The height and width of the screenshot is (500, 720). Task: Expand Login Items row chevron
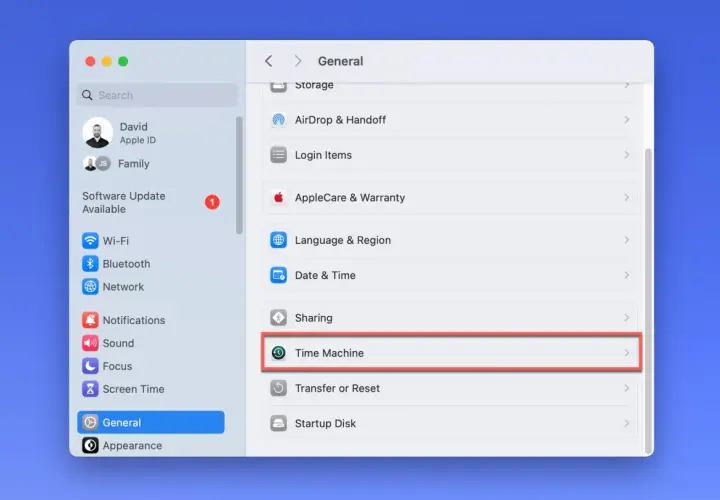626,155
